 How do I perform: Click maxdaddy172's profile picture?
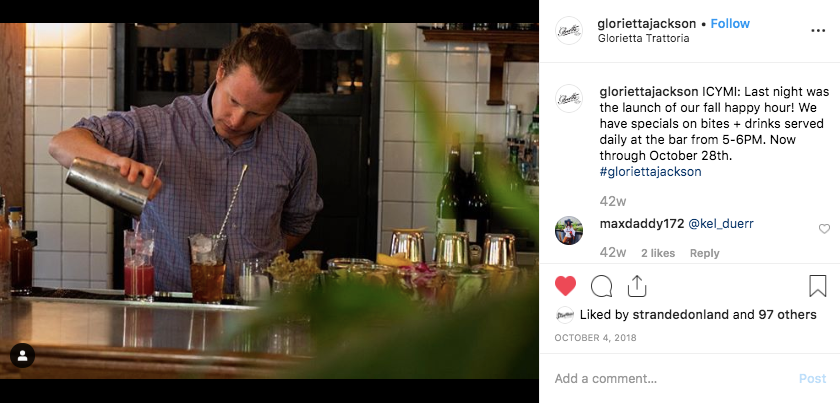coord(568,230)
